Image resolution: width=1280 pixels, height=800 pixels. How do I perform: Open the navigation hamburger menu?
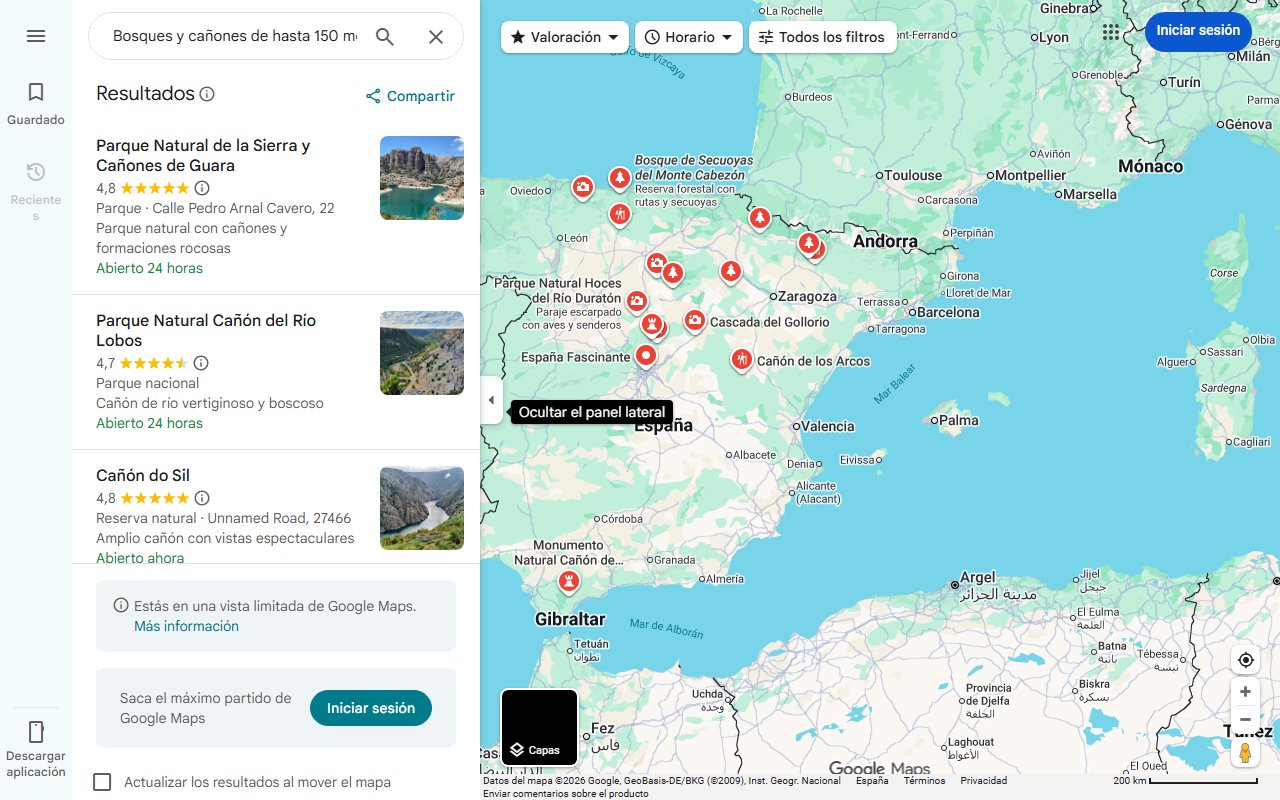36,36
